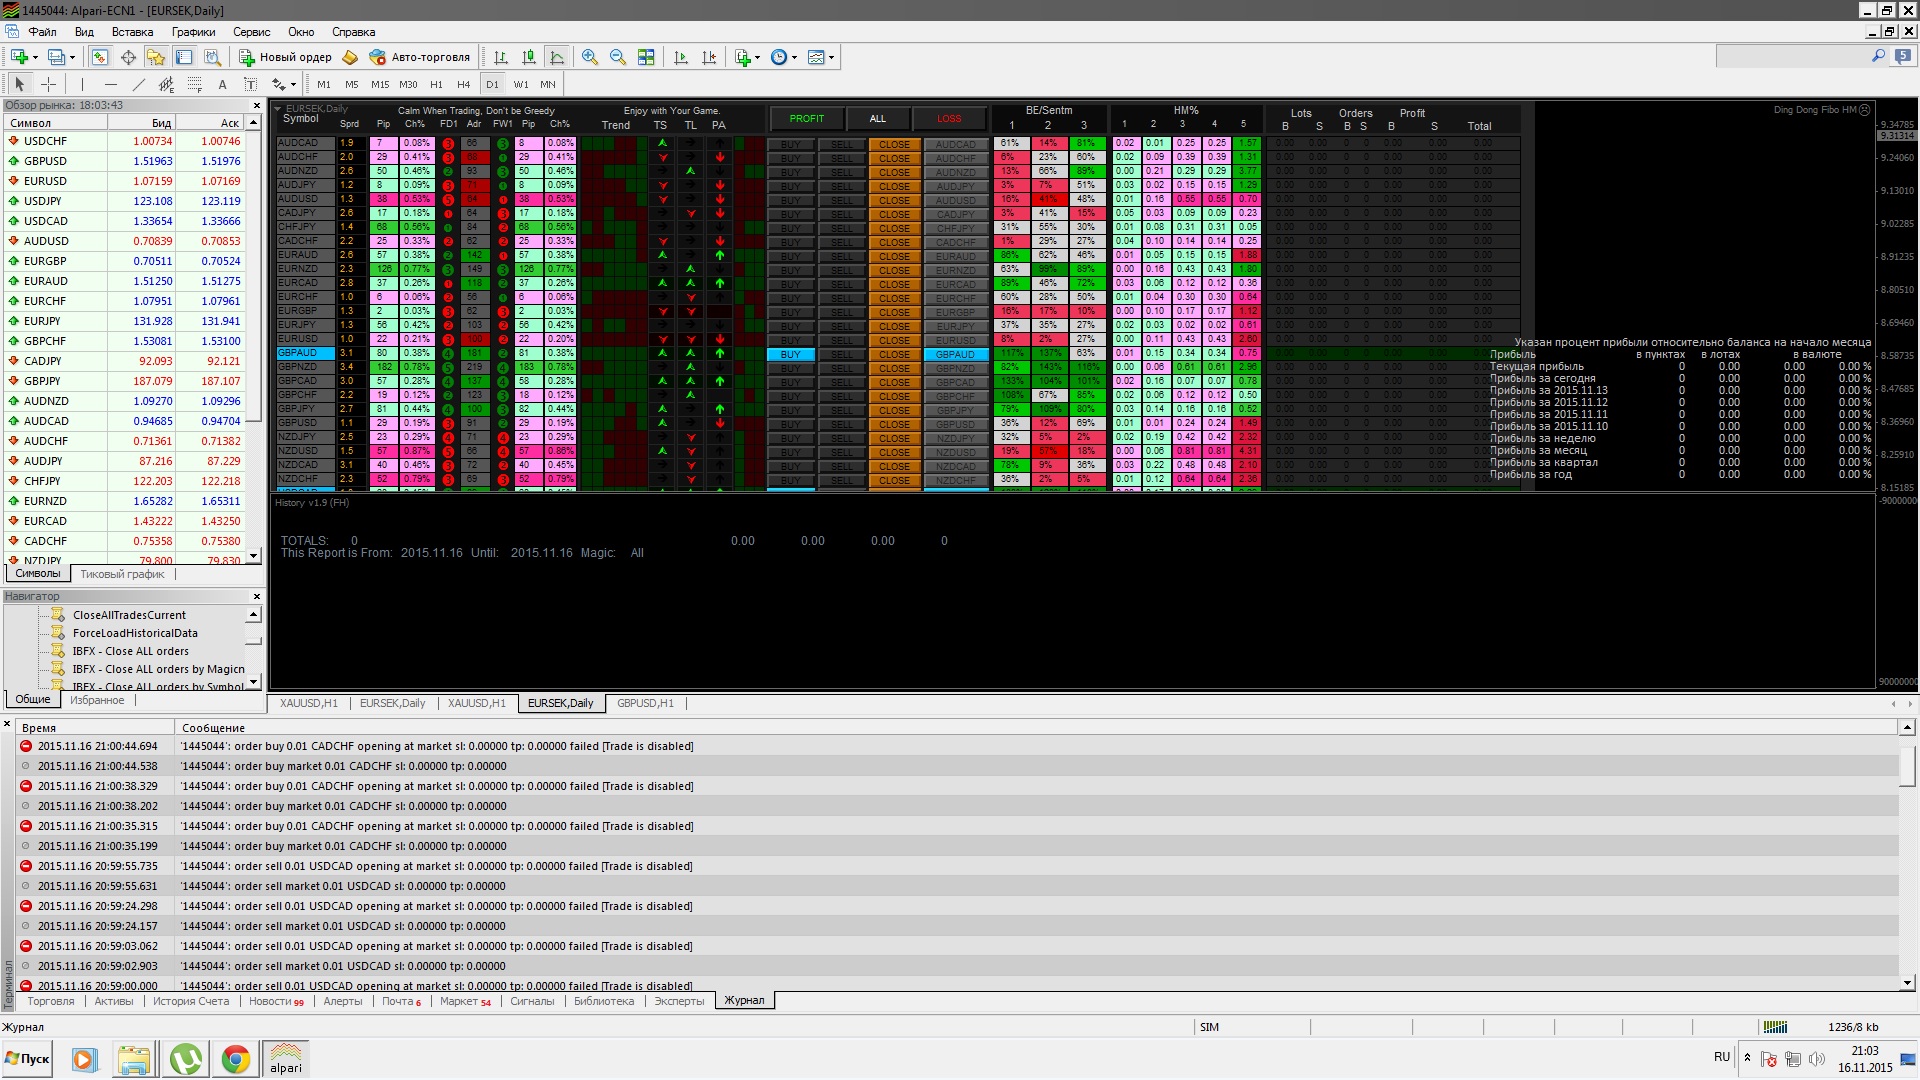
Task: Zoom in the chart with magnifier plus
Action: point(590,57)
